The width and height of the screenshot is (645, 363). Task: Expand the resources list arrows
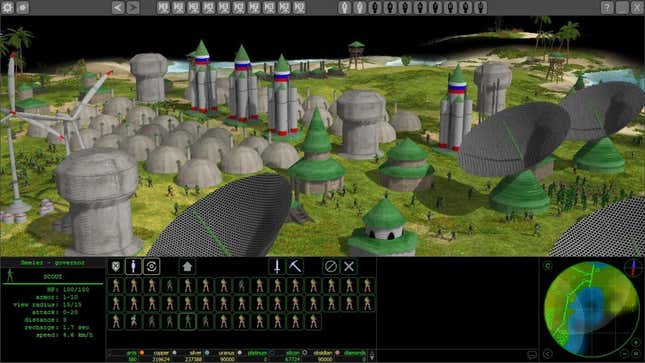pyautogui.click(x=371, y=355)
